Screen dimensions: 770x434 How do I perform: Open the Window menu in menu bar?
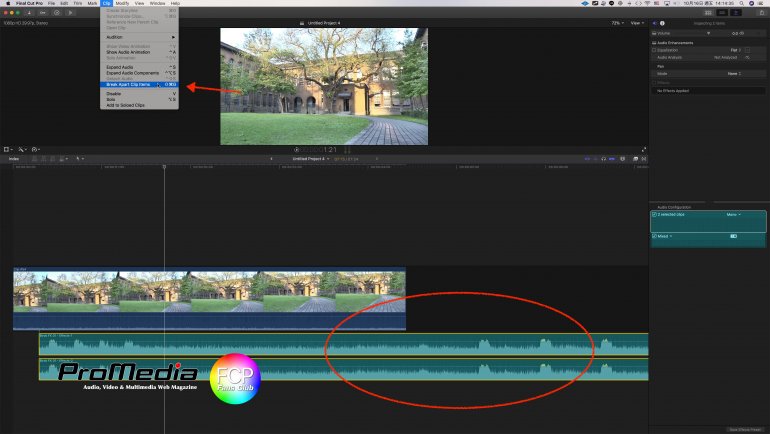pos(157,3)
